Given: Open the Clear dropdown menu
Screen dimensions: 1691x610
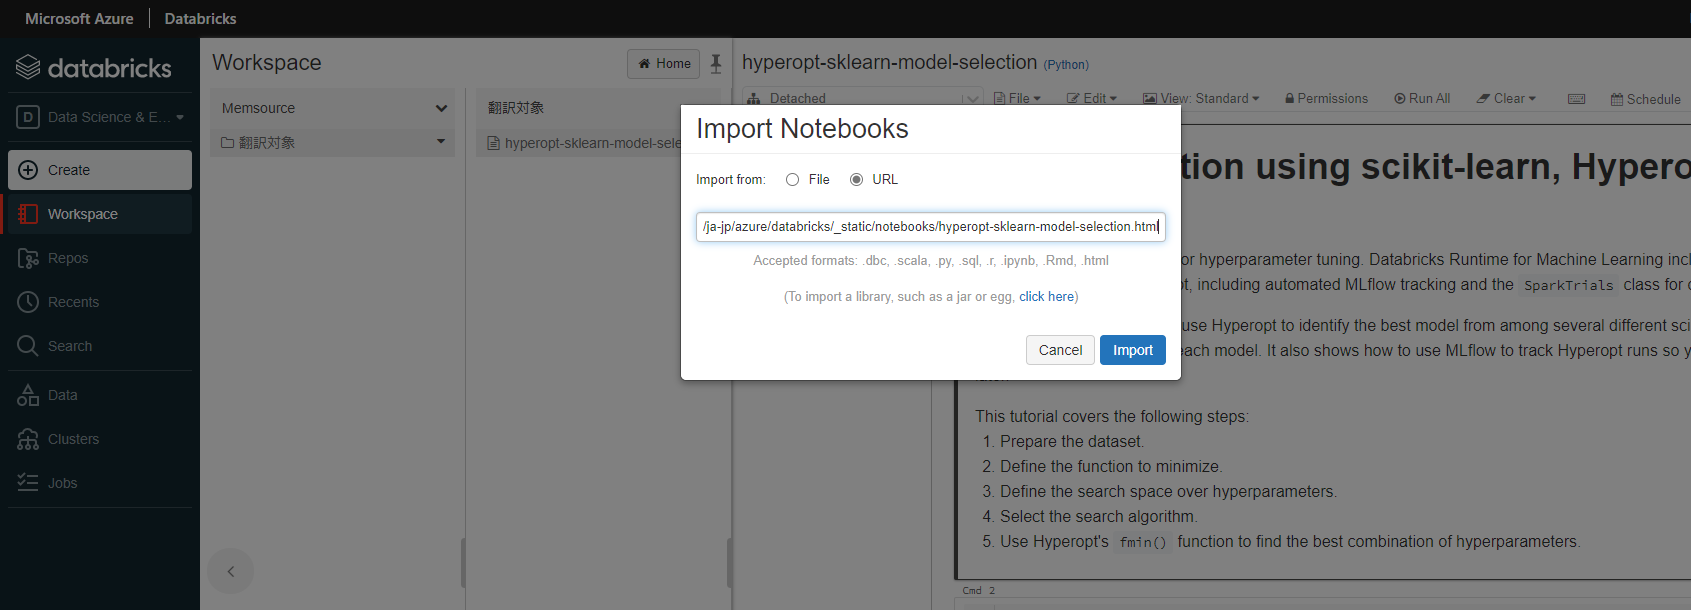Looking at the screenshot, I should [1506, 98].
